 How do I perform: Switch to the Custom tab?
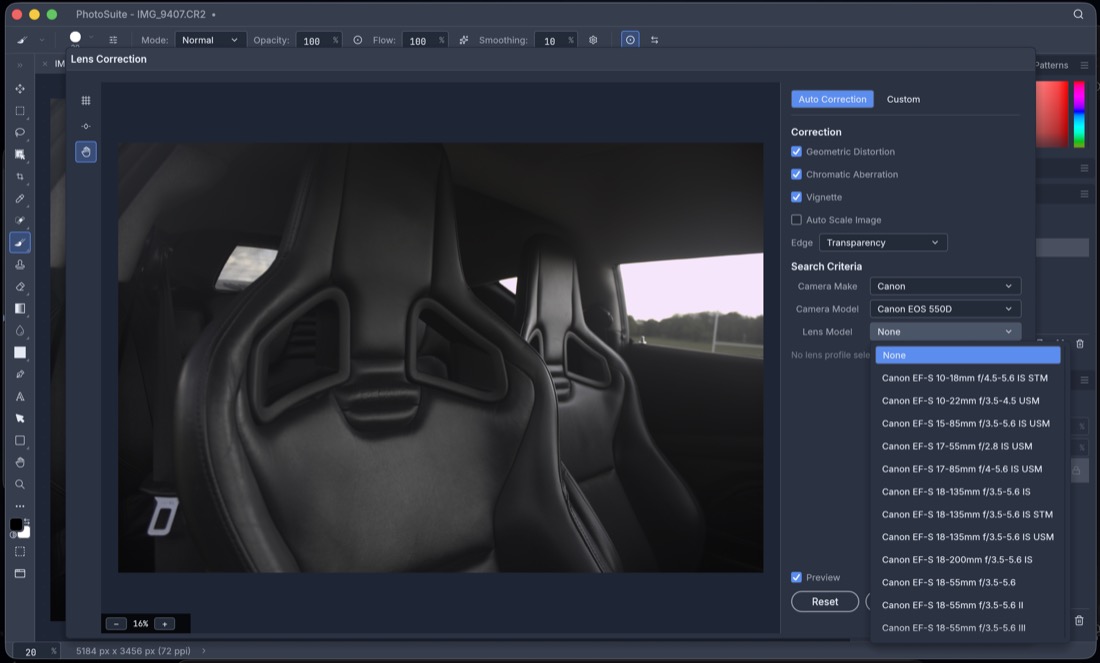(x=903, y=99)
